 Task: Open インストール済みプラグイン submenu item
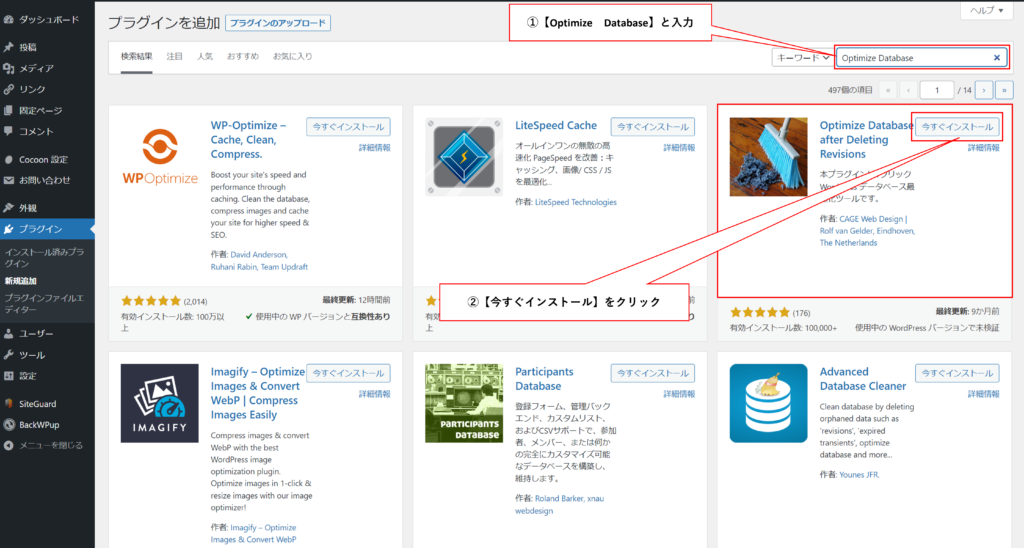tap(44, 257)
